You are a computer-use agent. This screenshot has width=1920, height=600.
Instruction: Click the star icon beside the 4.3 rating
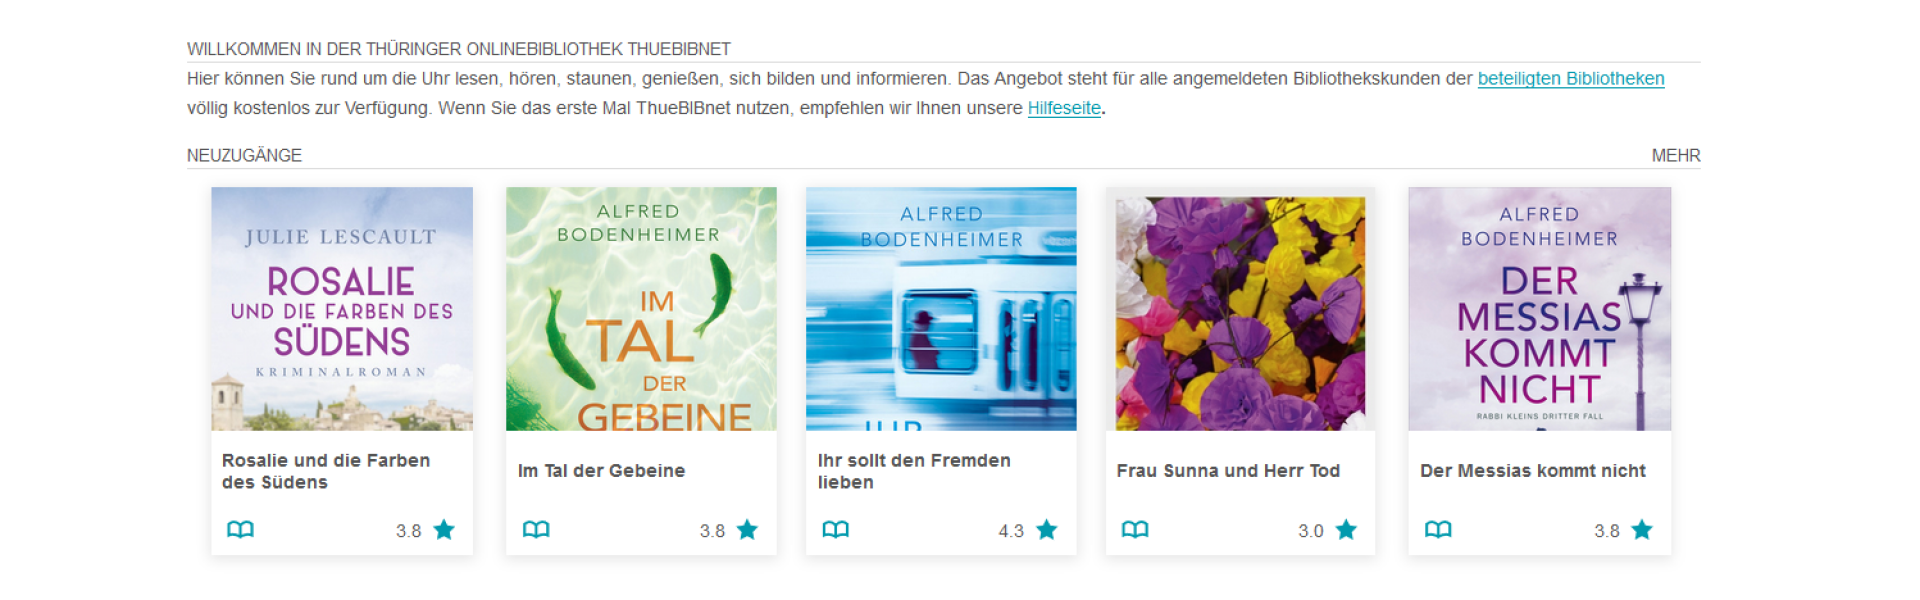(1046, 530)
